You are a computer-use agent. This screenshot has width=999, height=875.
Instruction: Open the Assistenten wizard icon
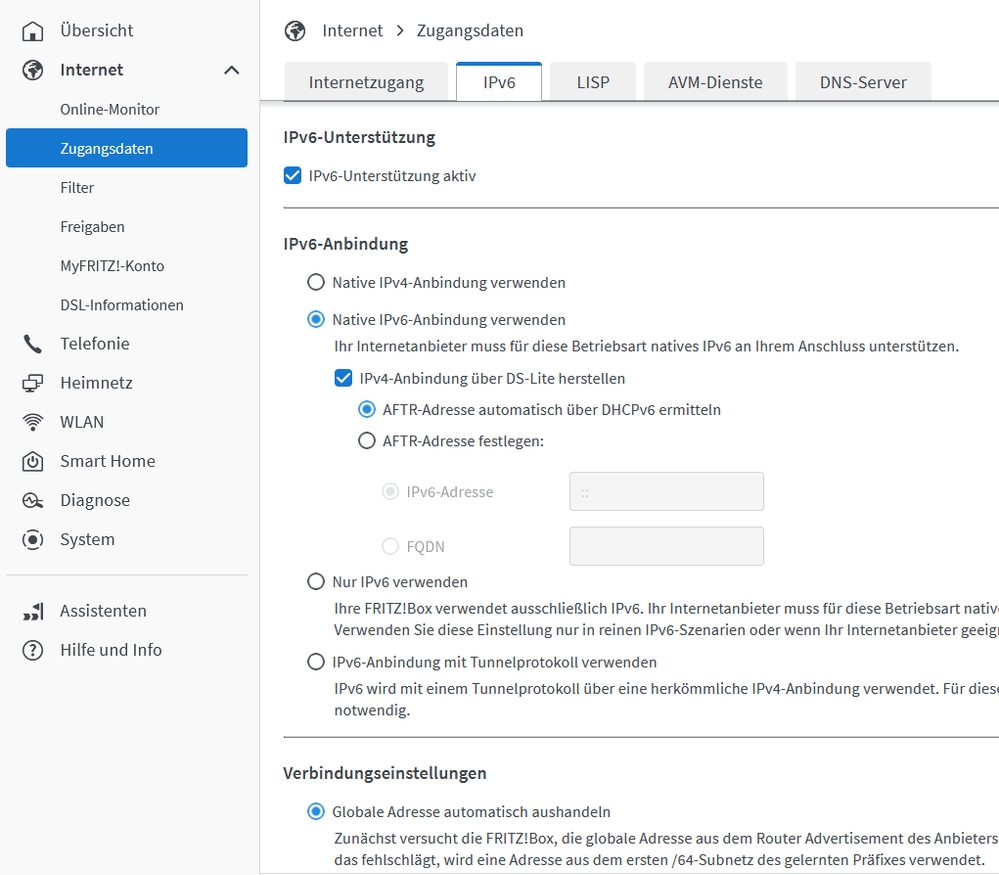33,611
